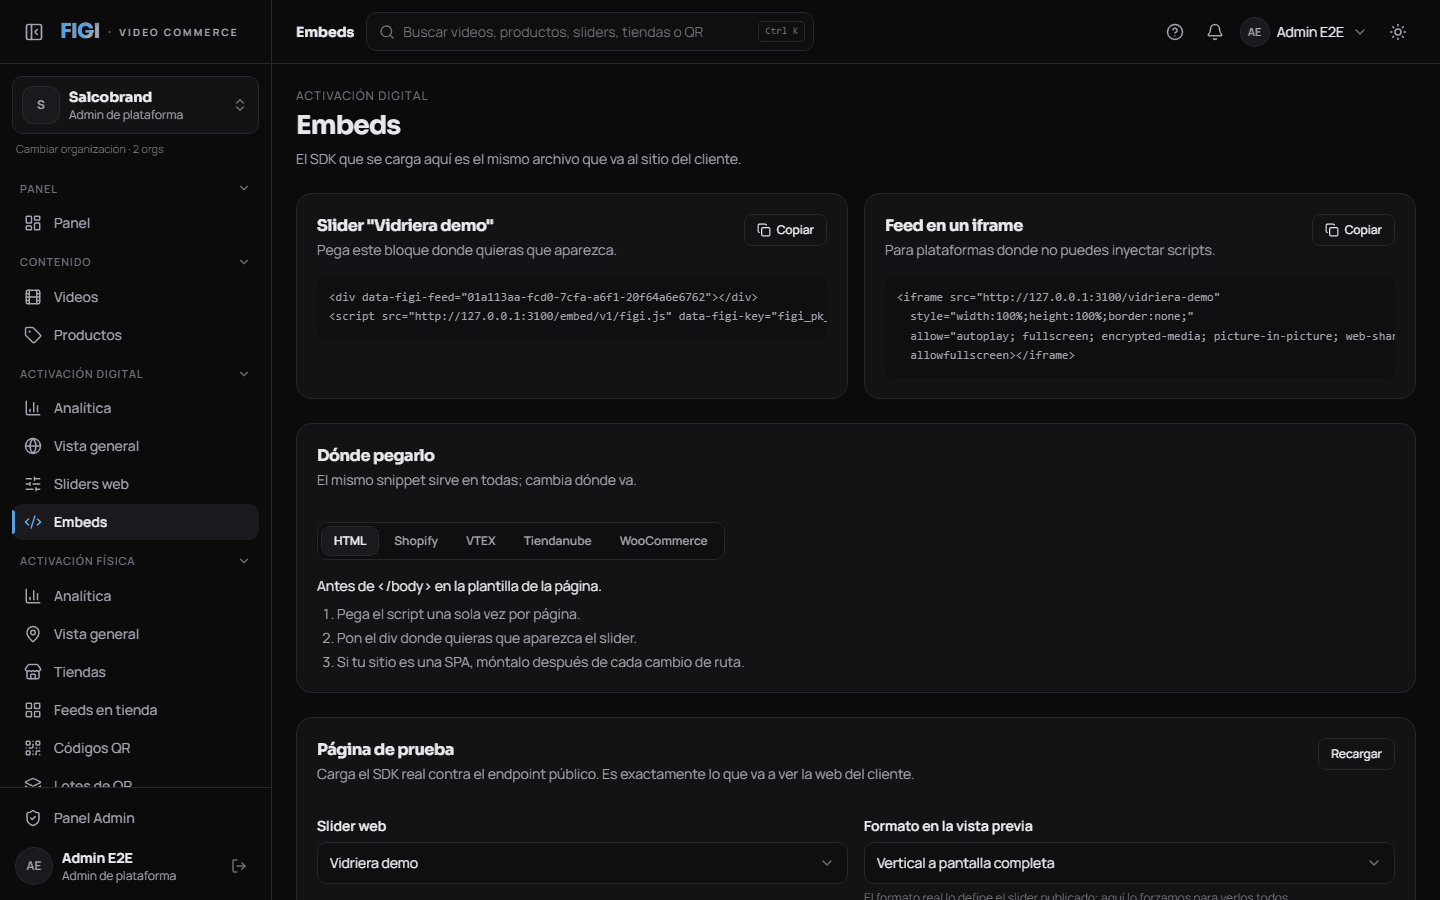The height and width of the screenshot is (900, 1440).
Task: Collapse the CONTENIDO sidebar section
Action: [x=135, y=262]
